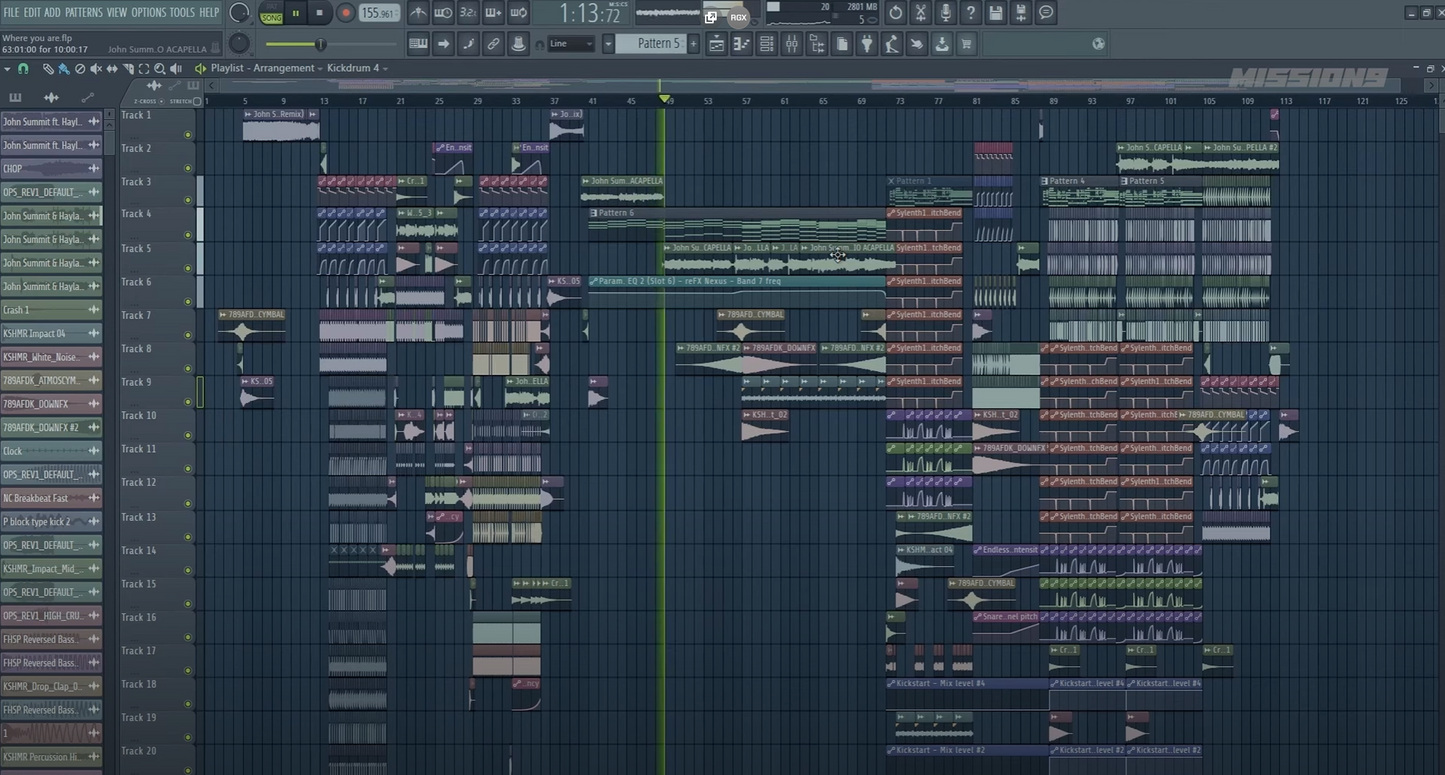Click the Undo icon in the top toolbar
The height and width of the screenshot is (775, 1445).
(897, 12)
